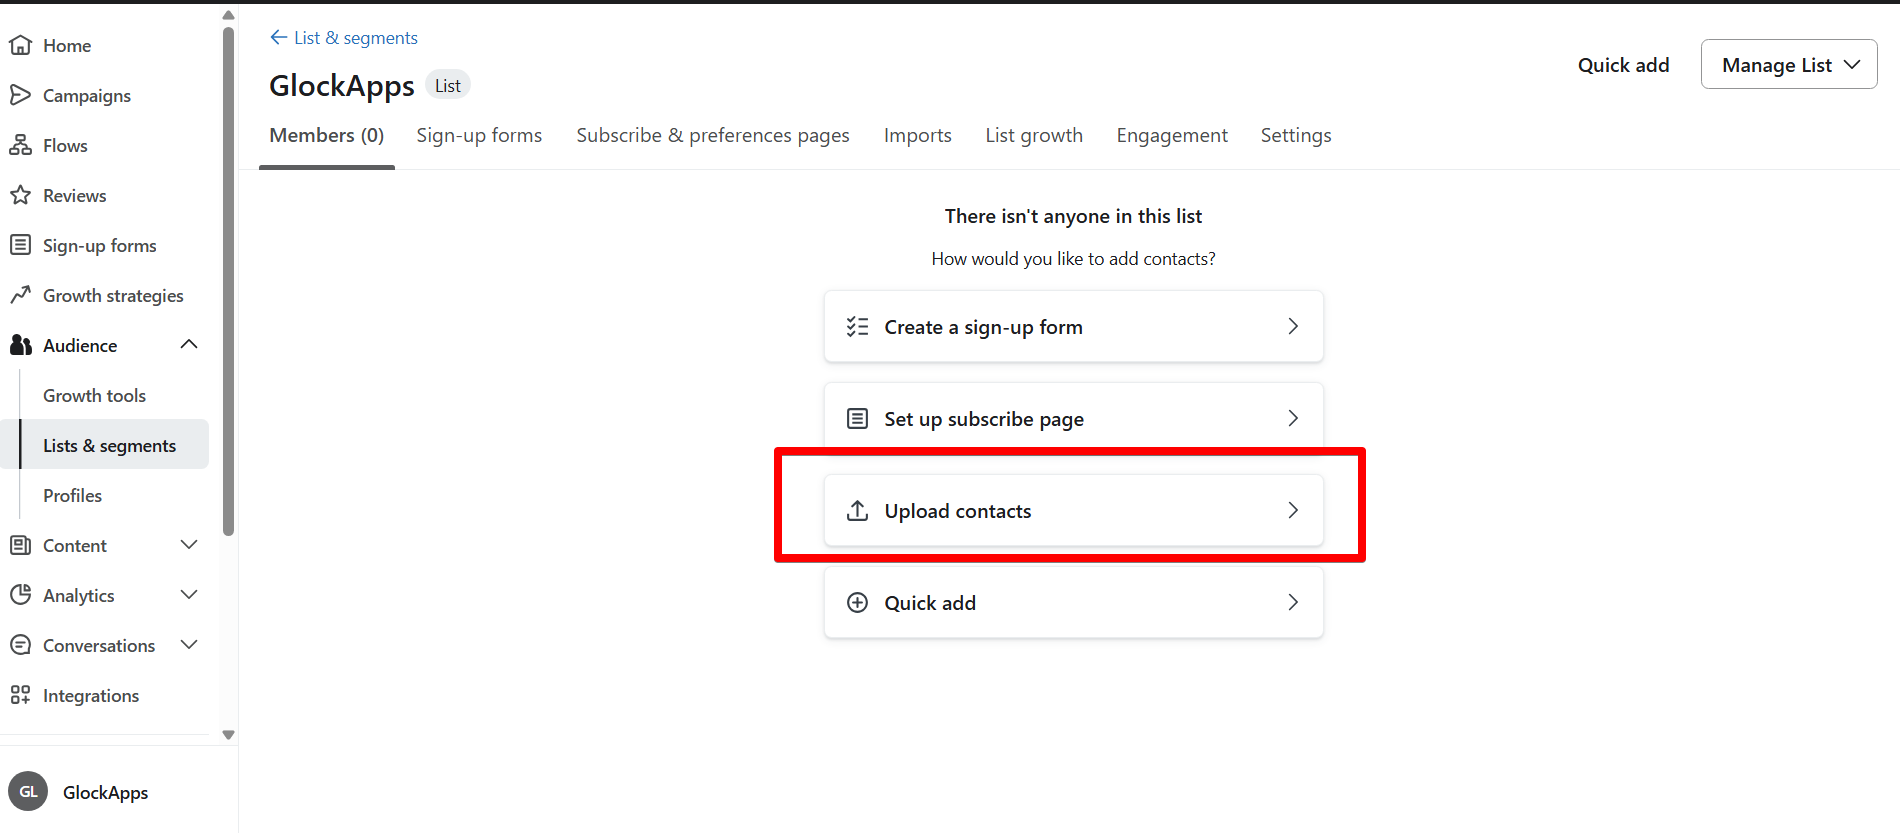Expand the Content section chevron

click(x=189, y=545)
